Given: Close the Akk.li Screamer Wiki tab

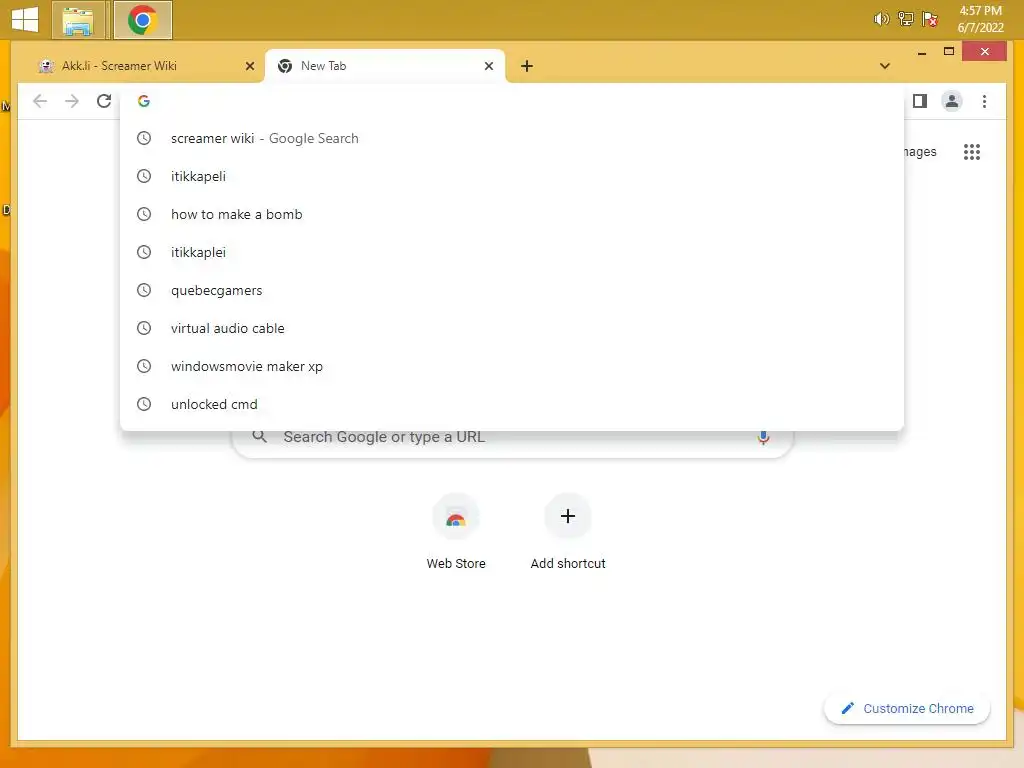Looking at the screenshot, I should (x=249, y=66).
